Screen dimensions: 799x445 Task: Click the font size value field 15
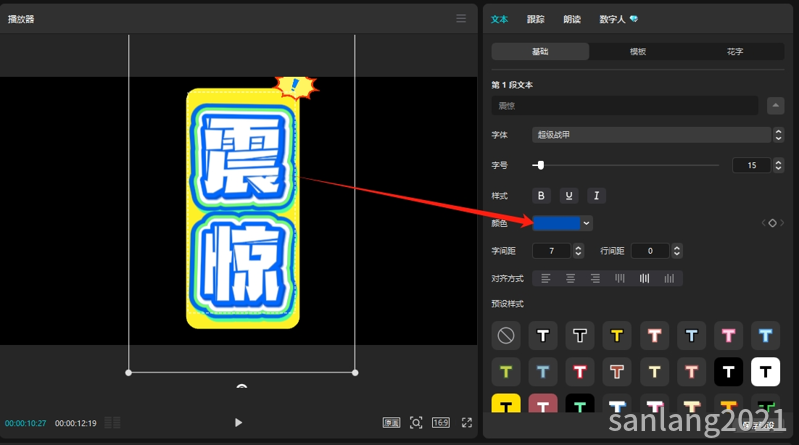pyautogui.click(x=752, y=165)
